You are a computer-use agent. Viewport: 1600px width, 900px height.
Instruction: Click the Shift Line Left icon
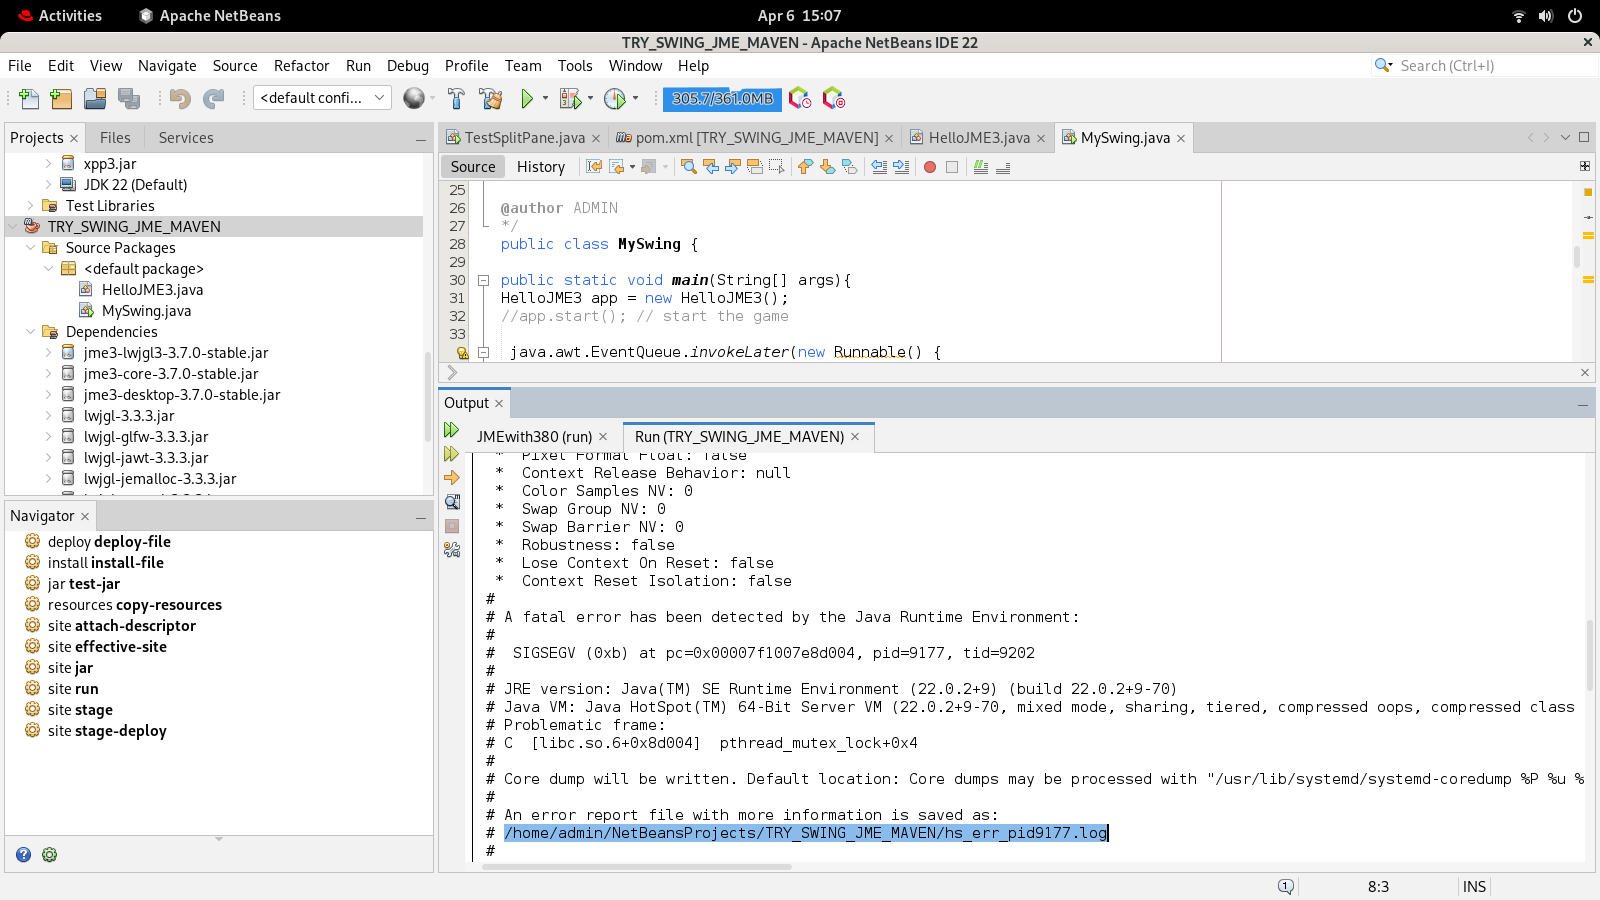point(879,167)
